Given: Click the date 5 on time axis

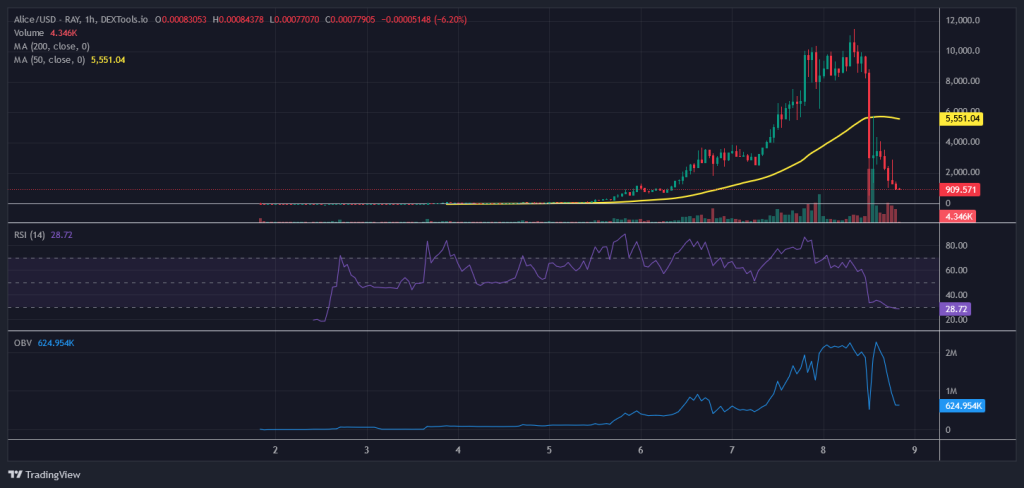Looking at the screenshot, I should pyautogui.click(x=549, y=450).
